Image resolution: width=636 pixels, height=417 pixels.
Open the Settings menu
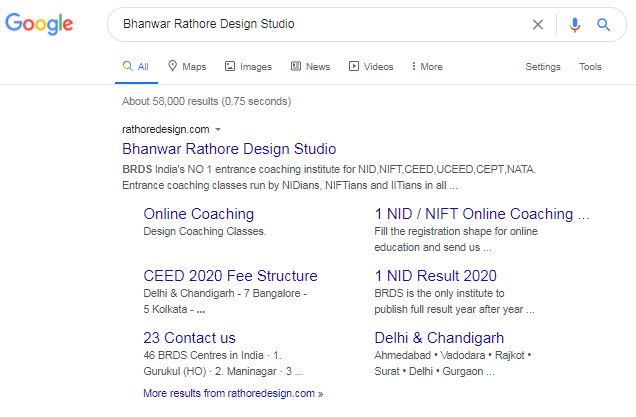[x=543, y=67]
